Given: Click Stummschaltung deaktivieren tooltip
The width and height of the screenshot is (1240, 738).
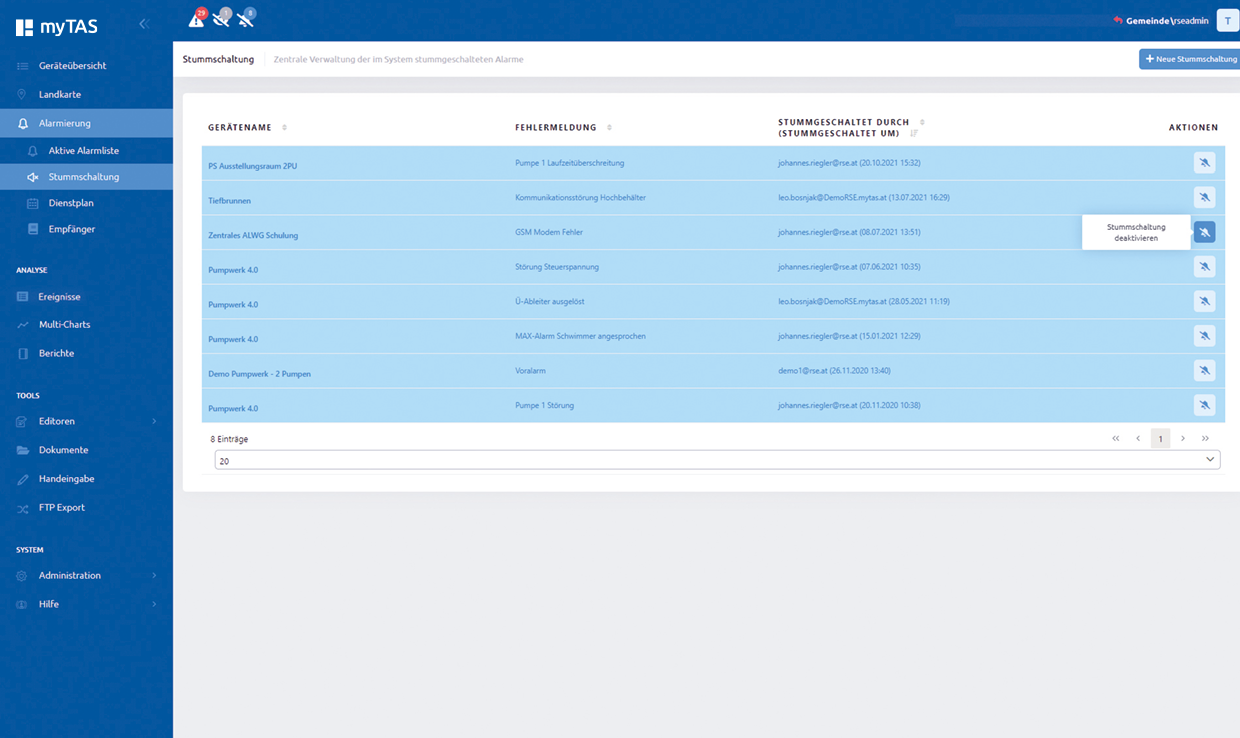Looking at the screenshot, I should click(1136, 232).
